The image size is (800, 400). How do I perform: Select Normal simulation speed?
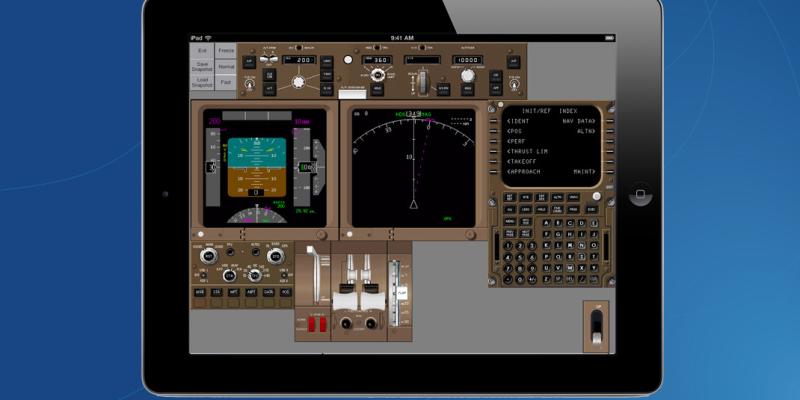click(225, 66)
